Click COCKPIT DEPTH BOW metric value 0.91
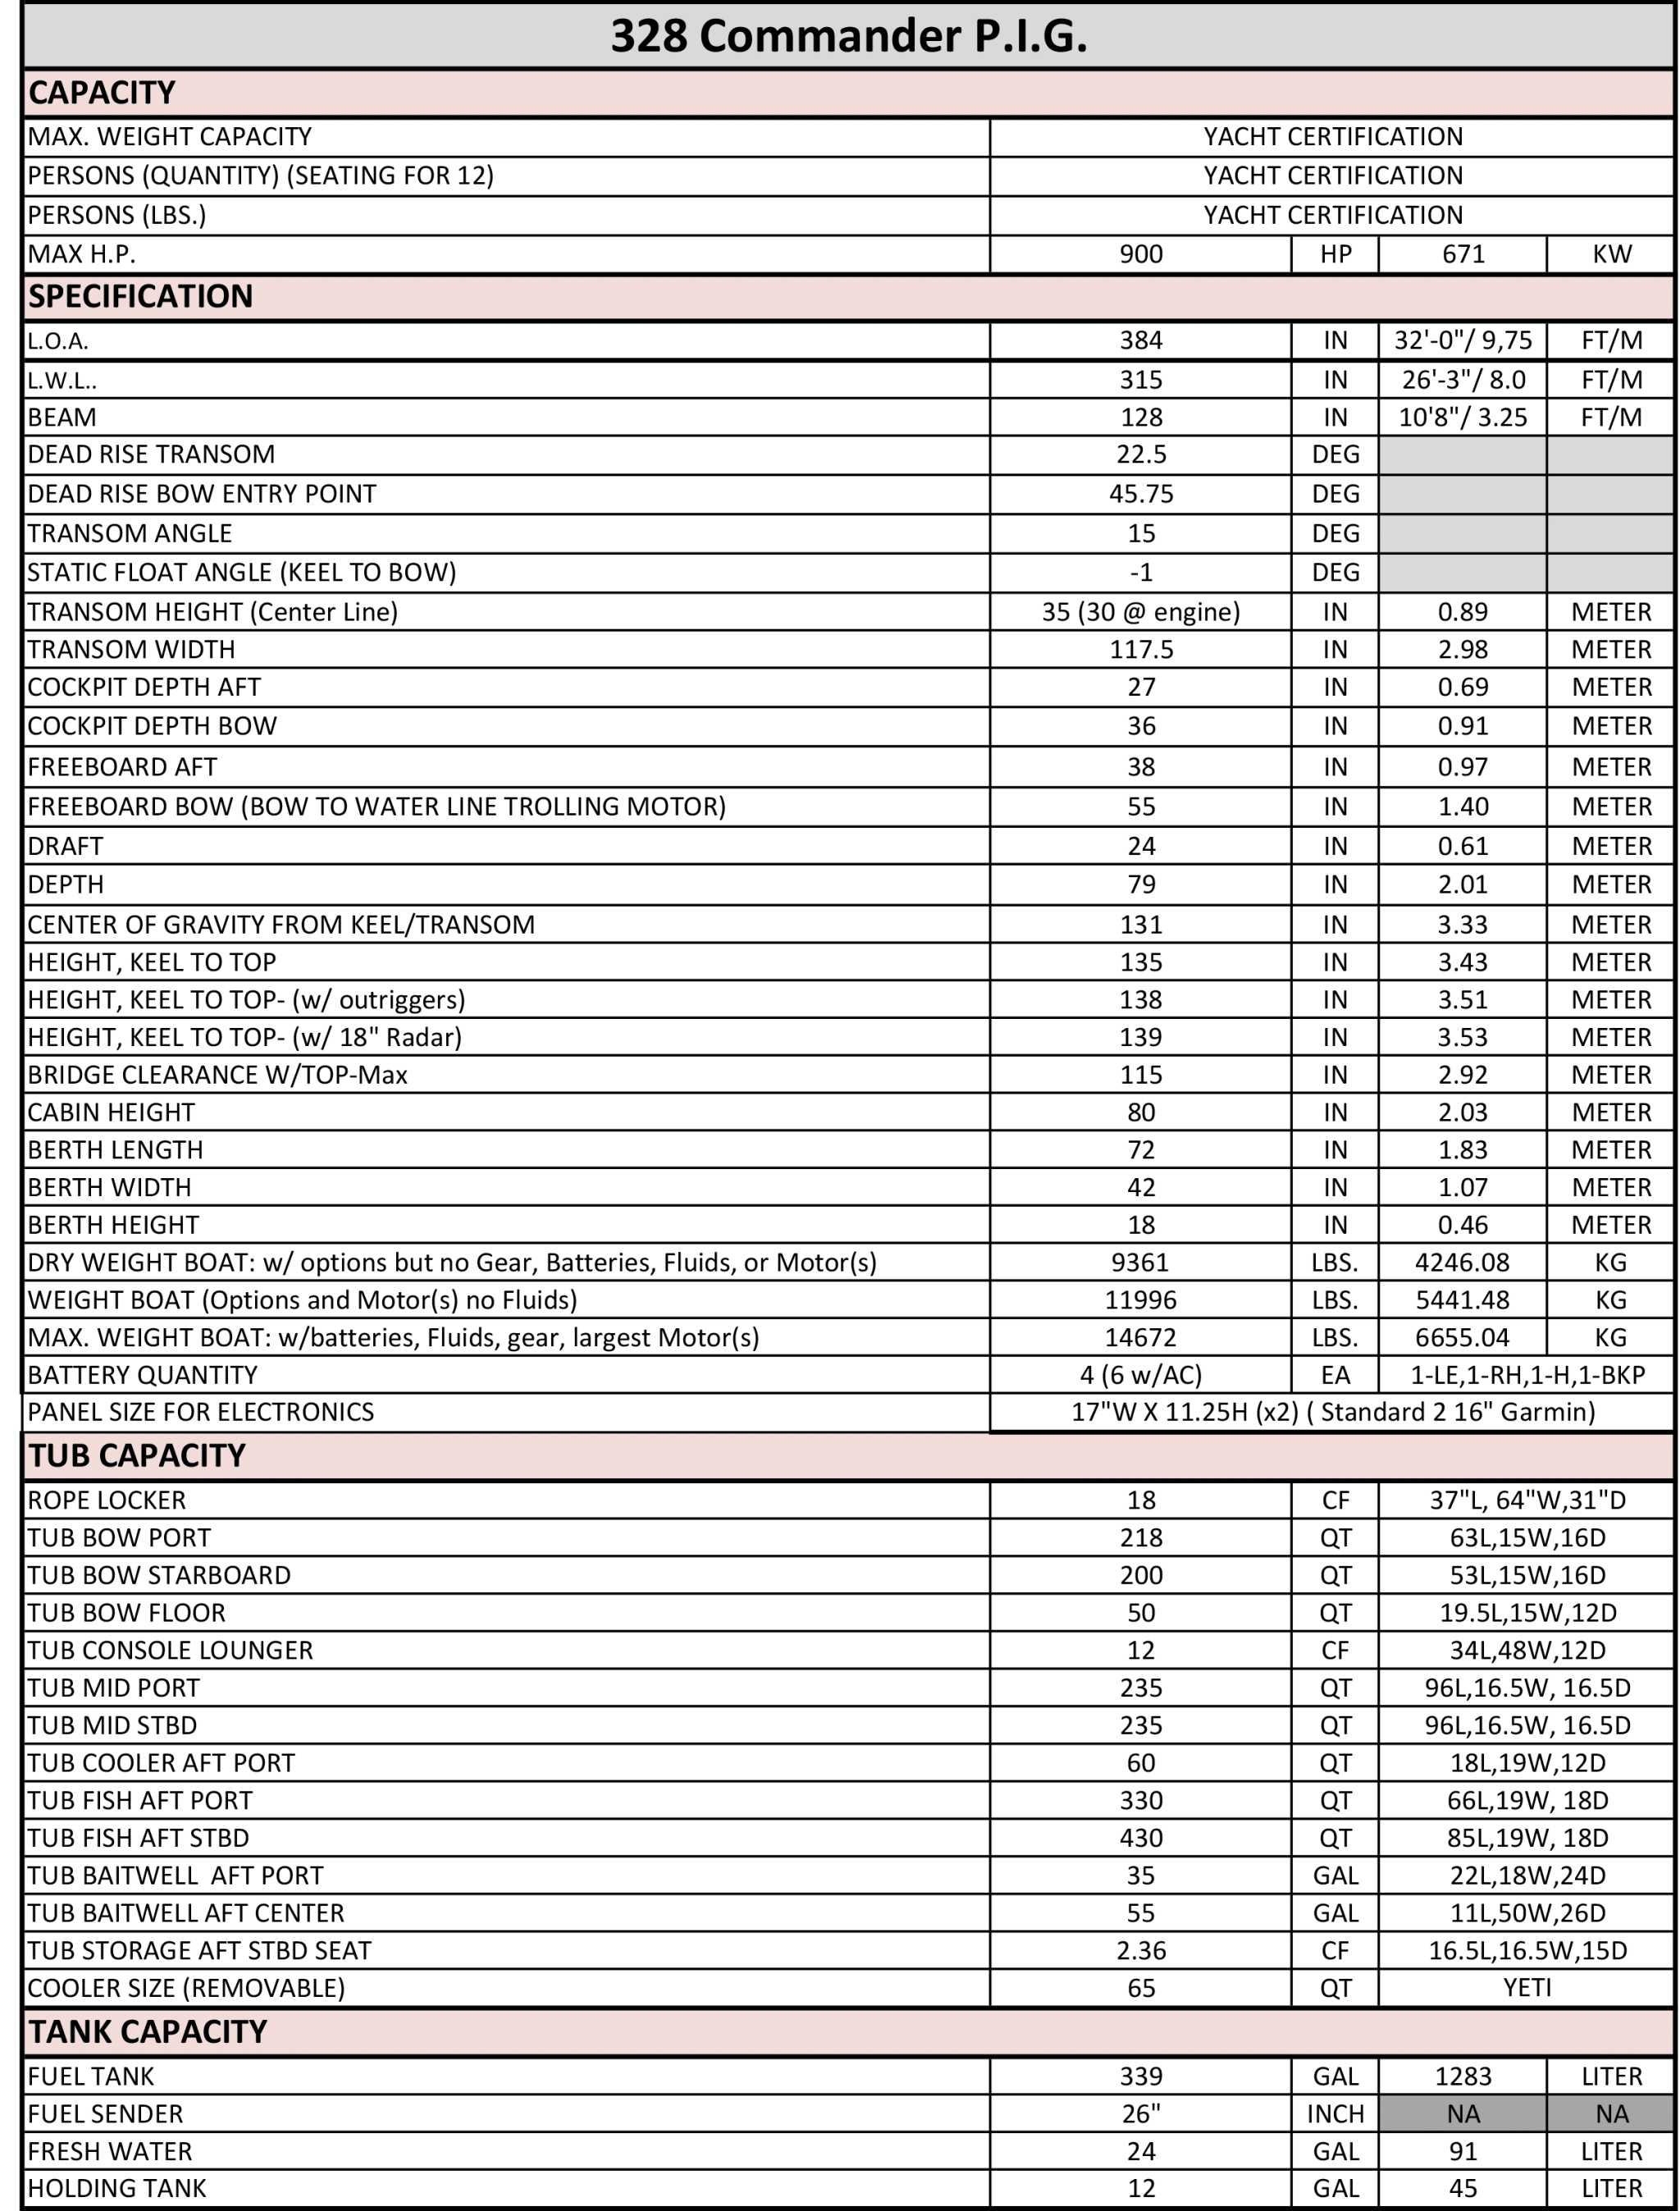 click(x=1463, y=727)
